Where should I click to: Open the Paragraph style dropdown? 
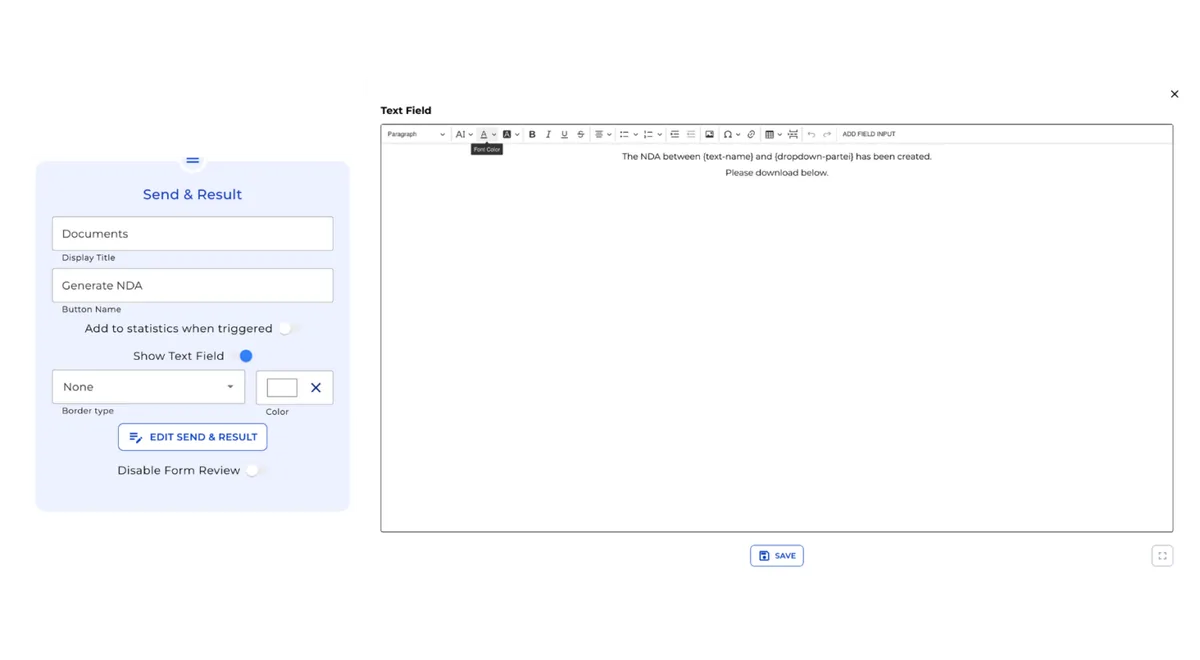tap(416, 134)
